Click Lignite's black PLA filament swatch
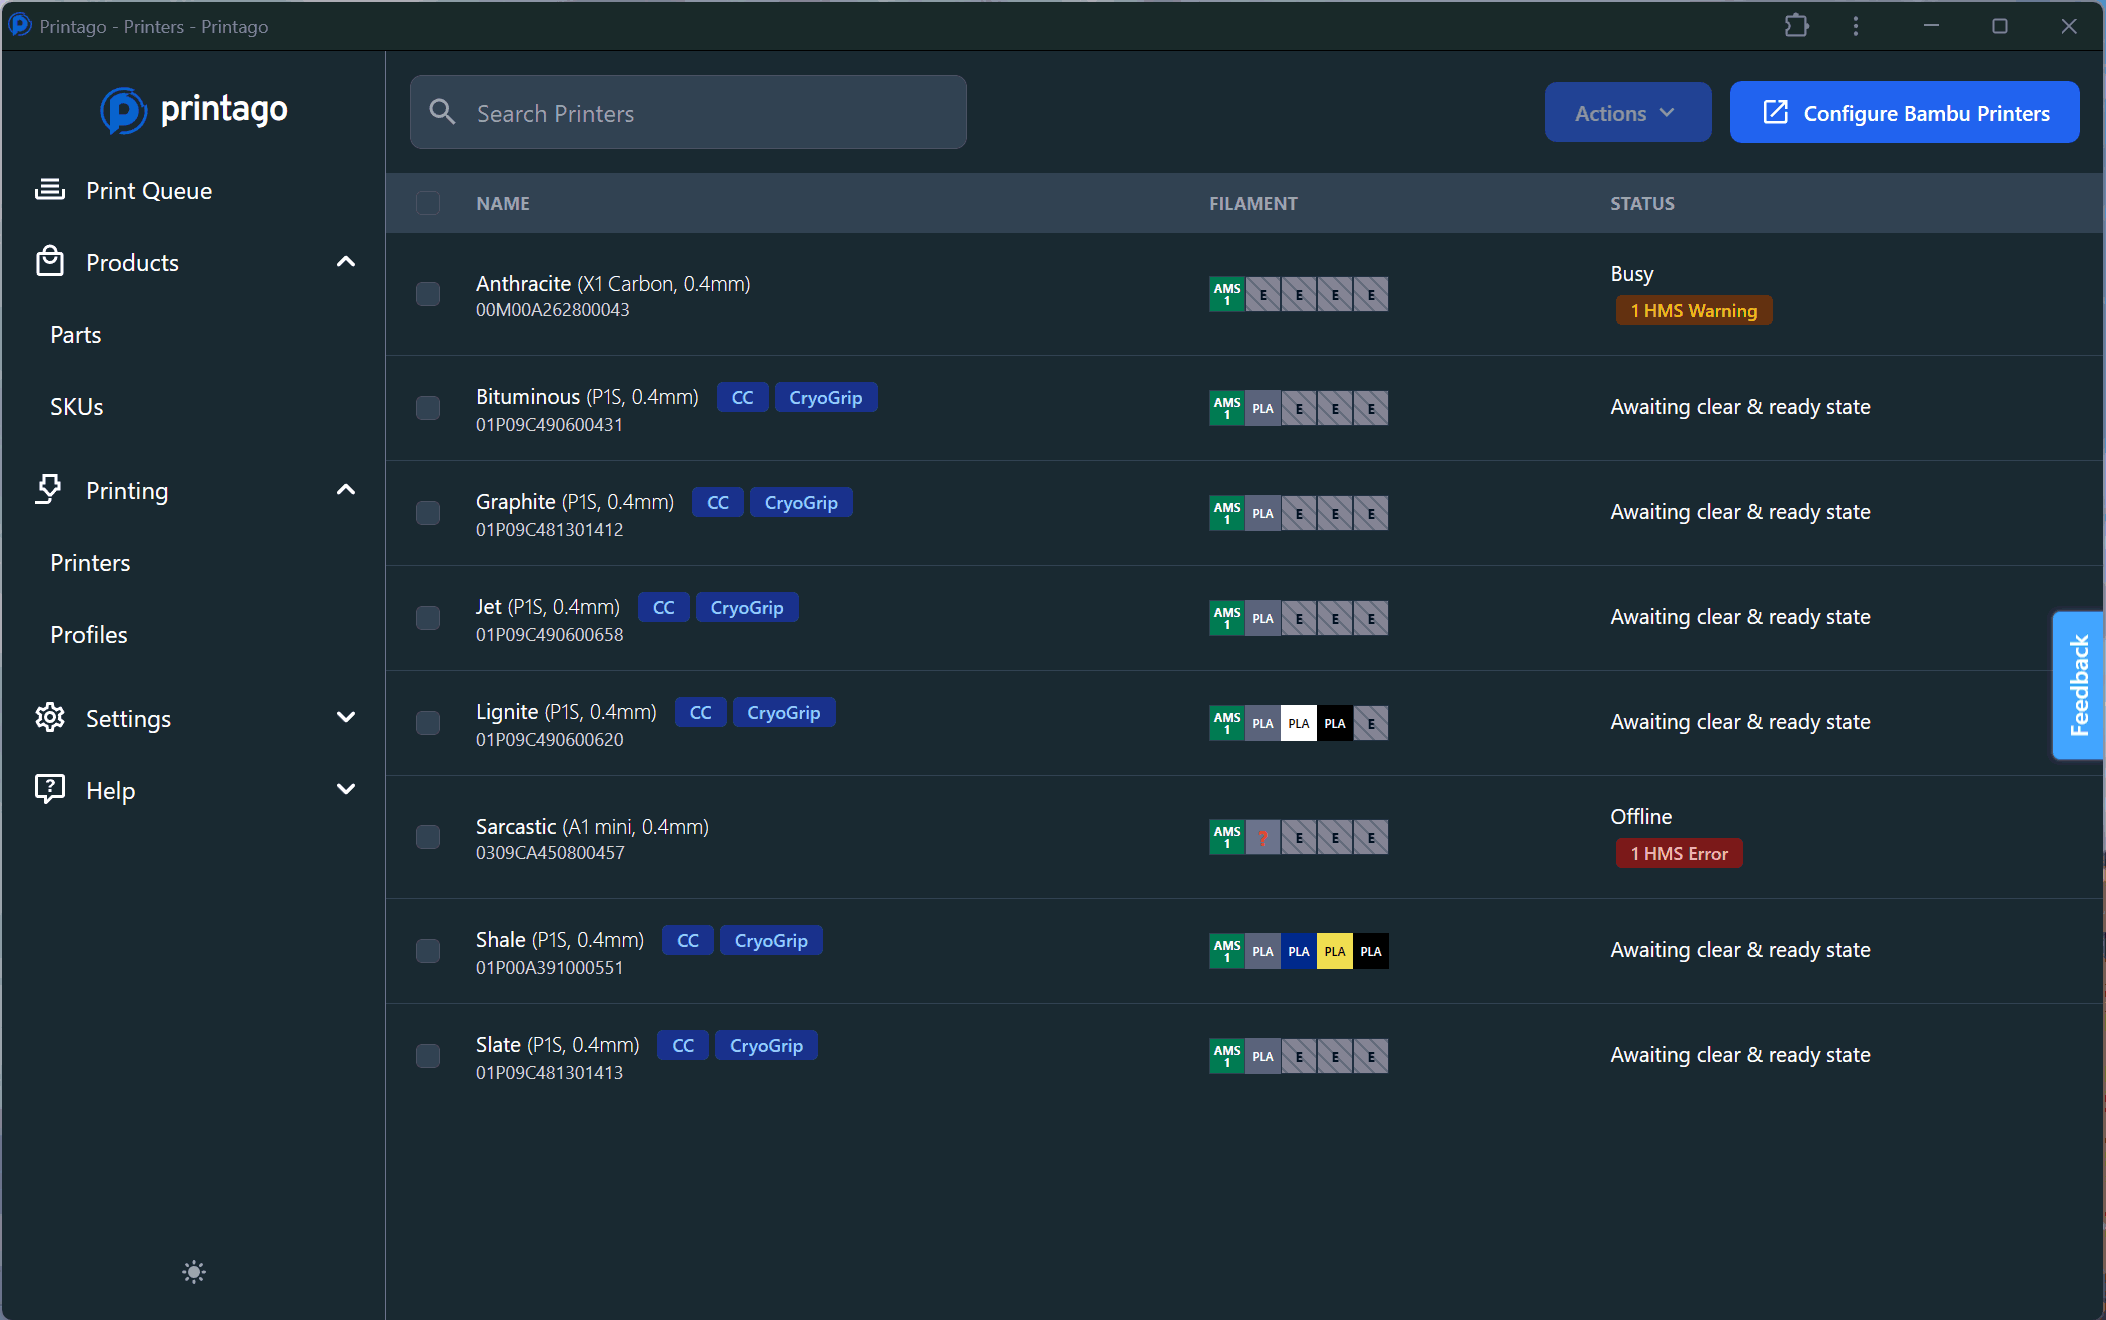Image resolution: width=2106 pixels, height=1320 pixels. click(1335, 723)
